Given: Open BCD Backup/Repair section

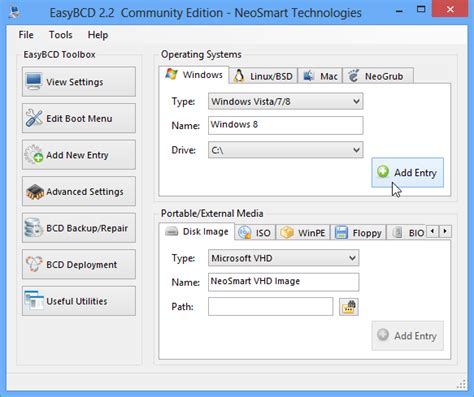Looking at the screenshot, I should pos(79,228).
